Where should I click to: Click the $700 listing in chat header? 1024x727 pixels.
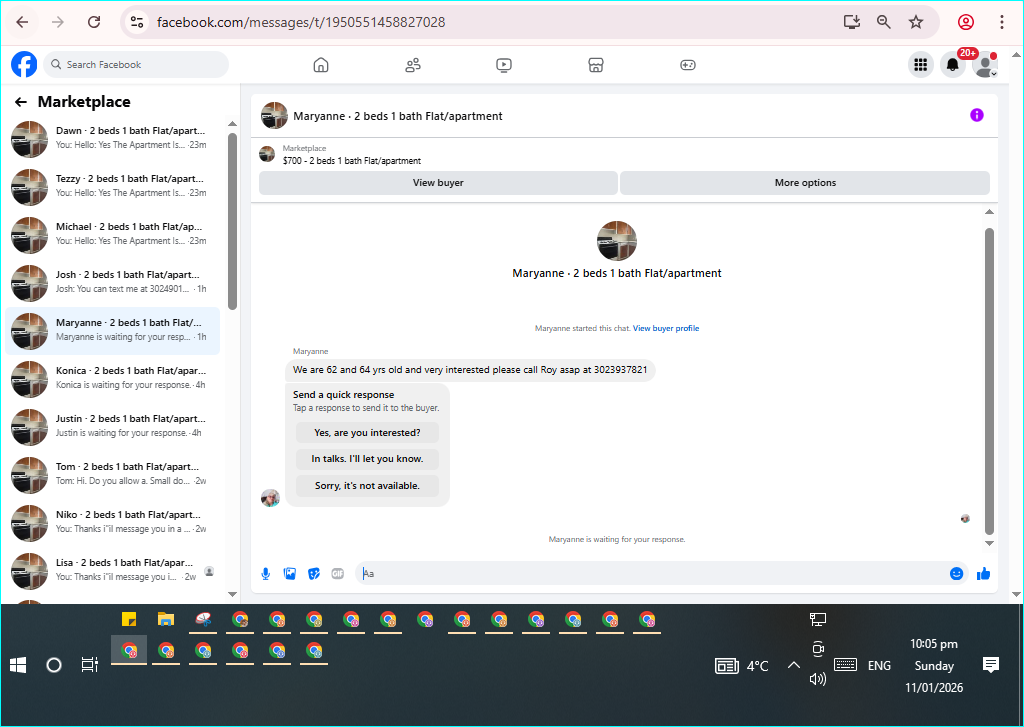351,161
